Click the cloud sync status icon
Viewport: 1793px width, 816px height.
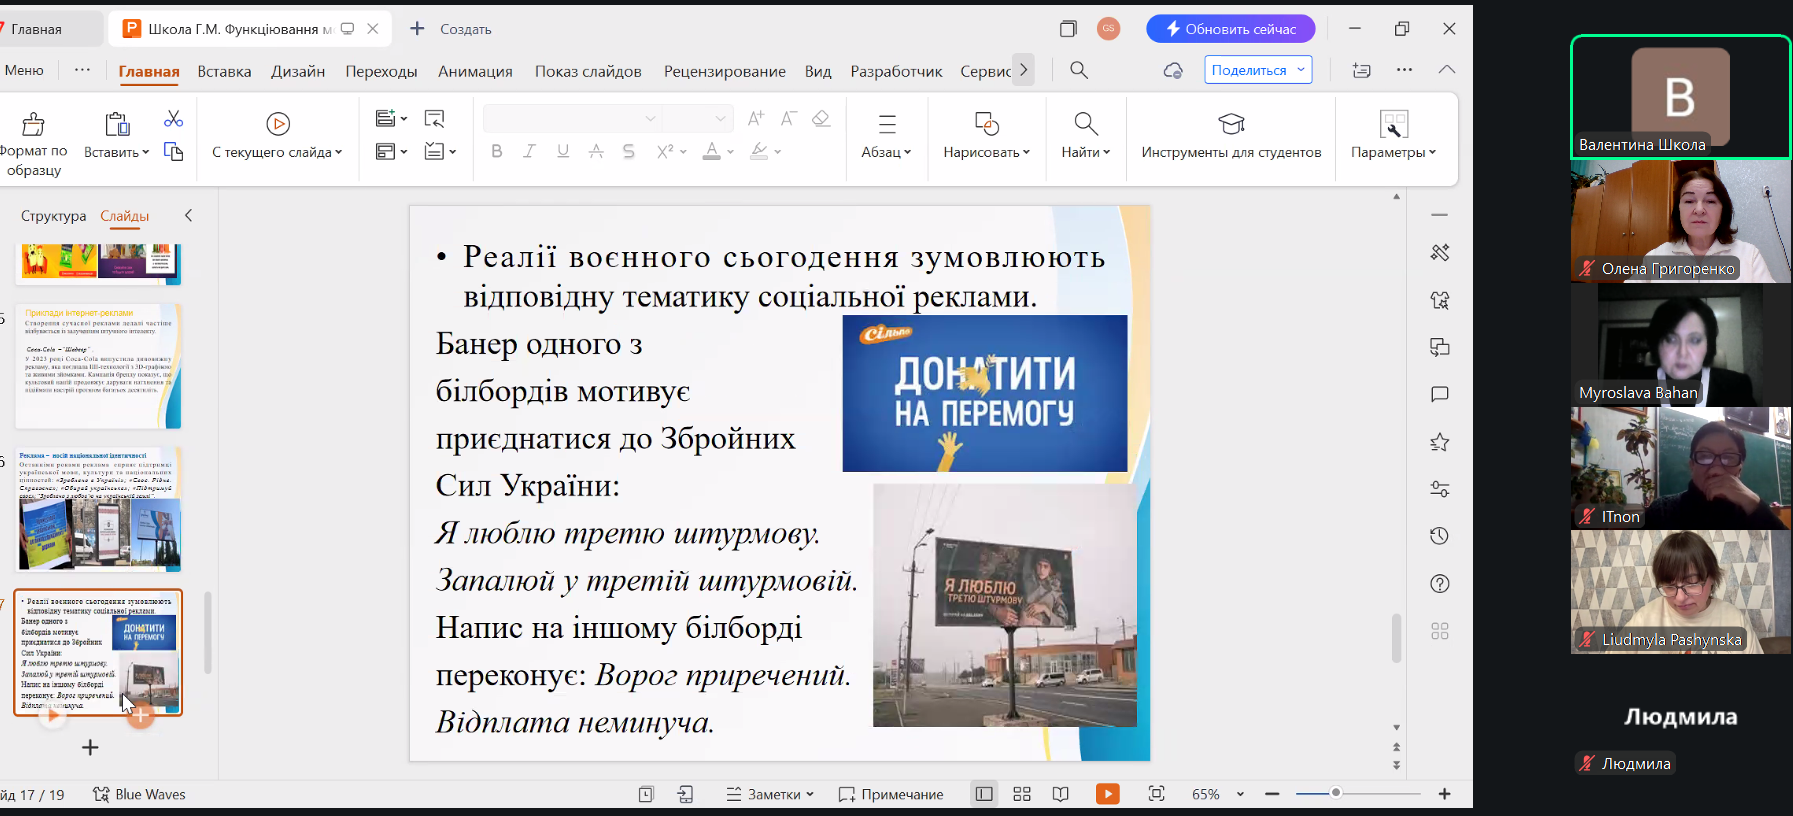1173,70
